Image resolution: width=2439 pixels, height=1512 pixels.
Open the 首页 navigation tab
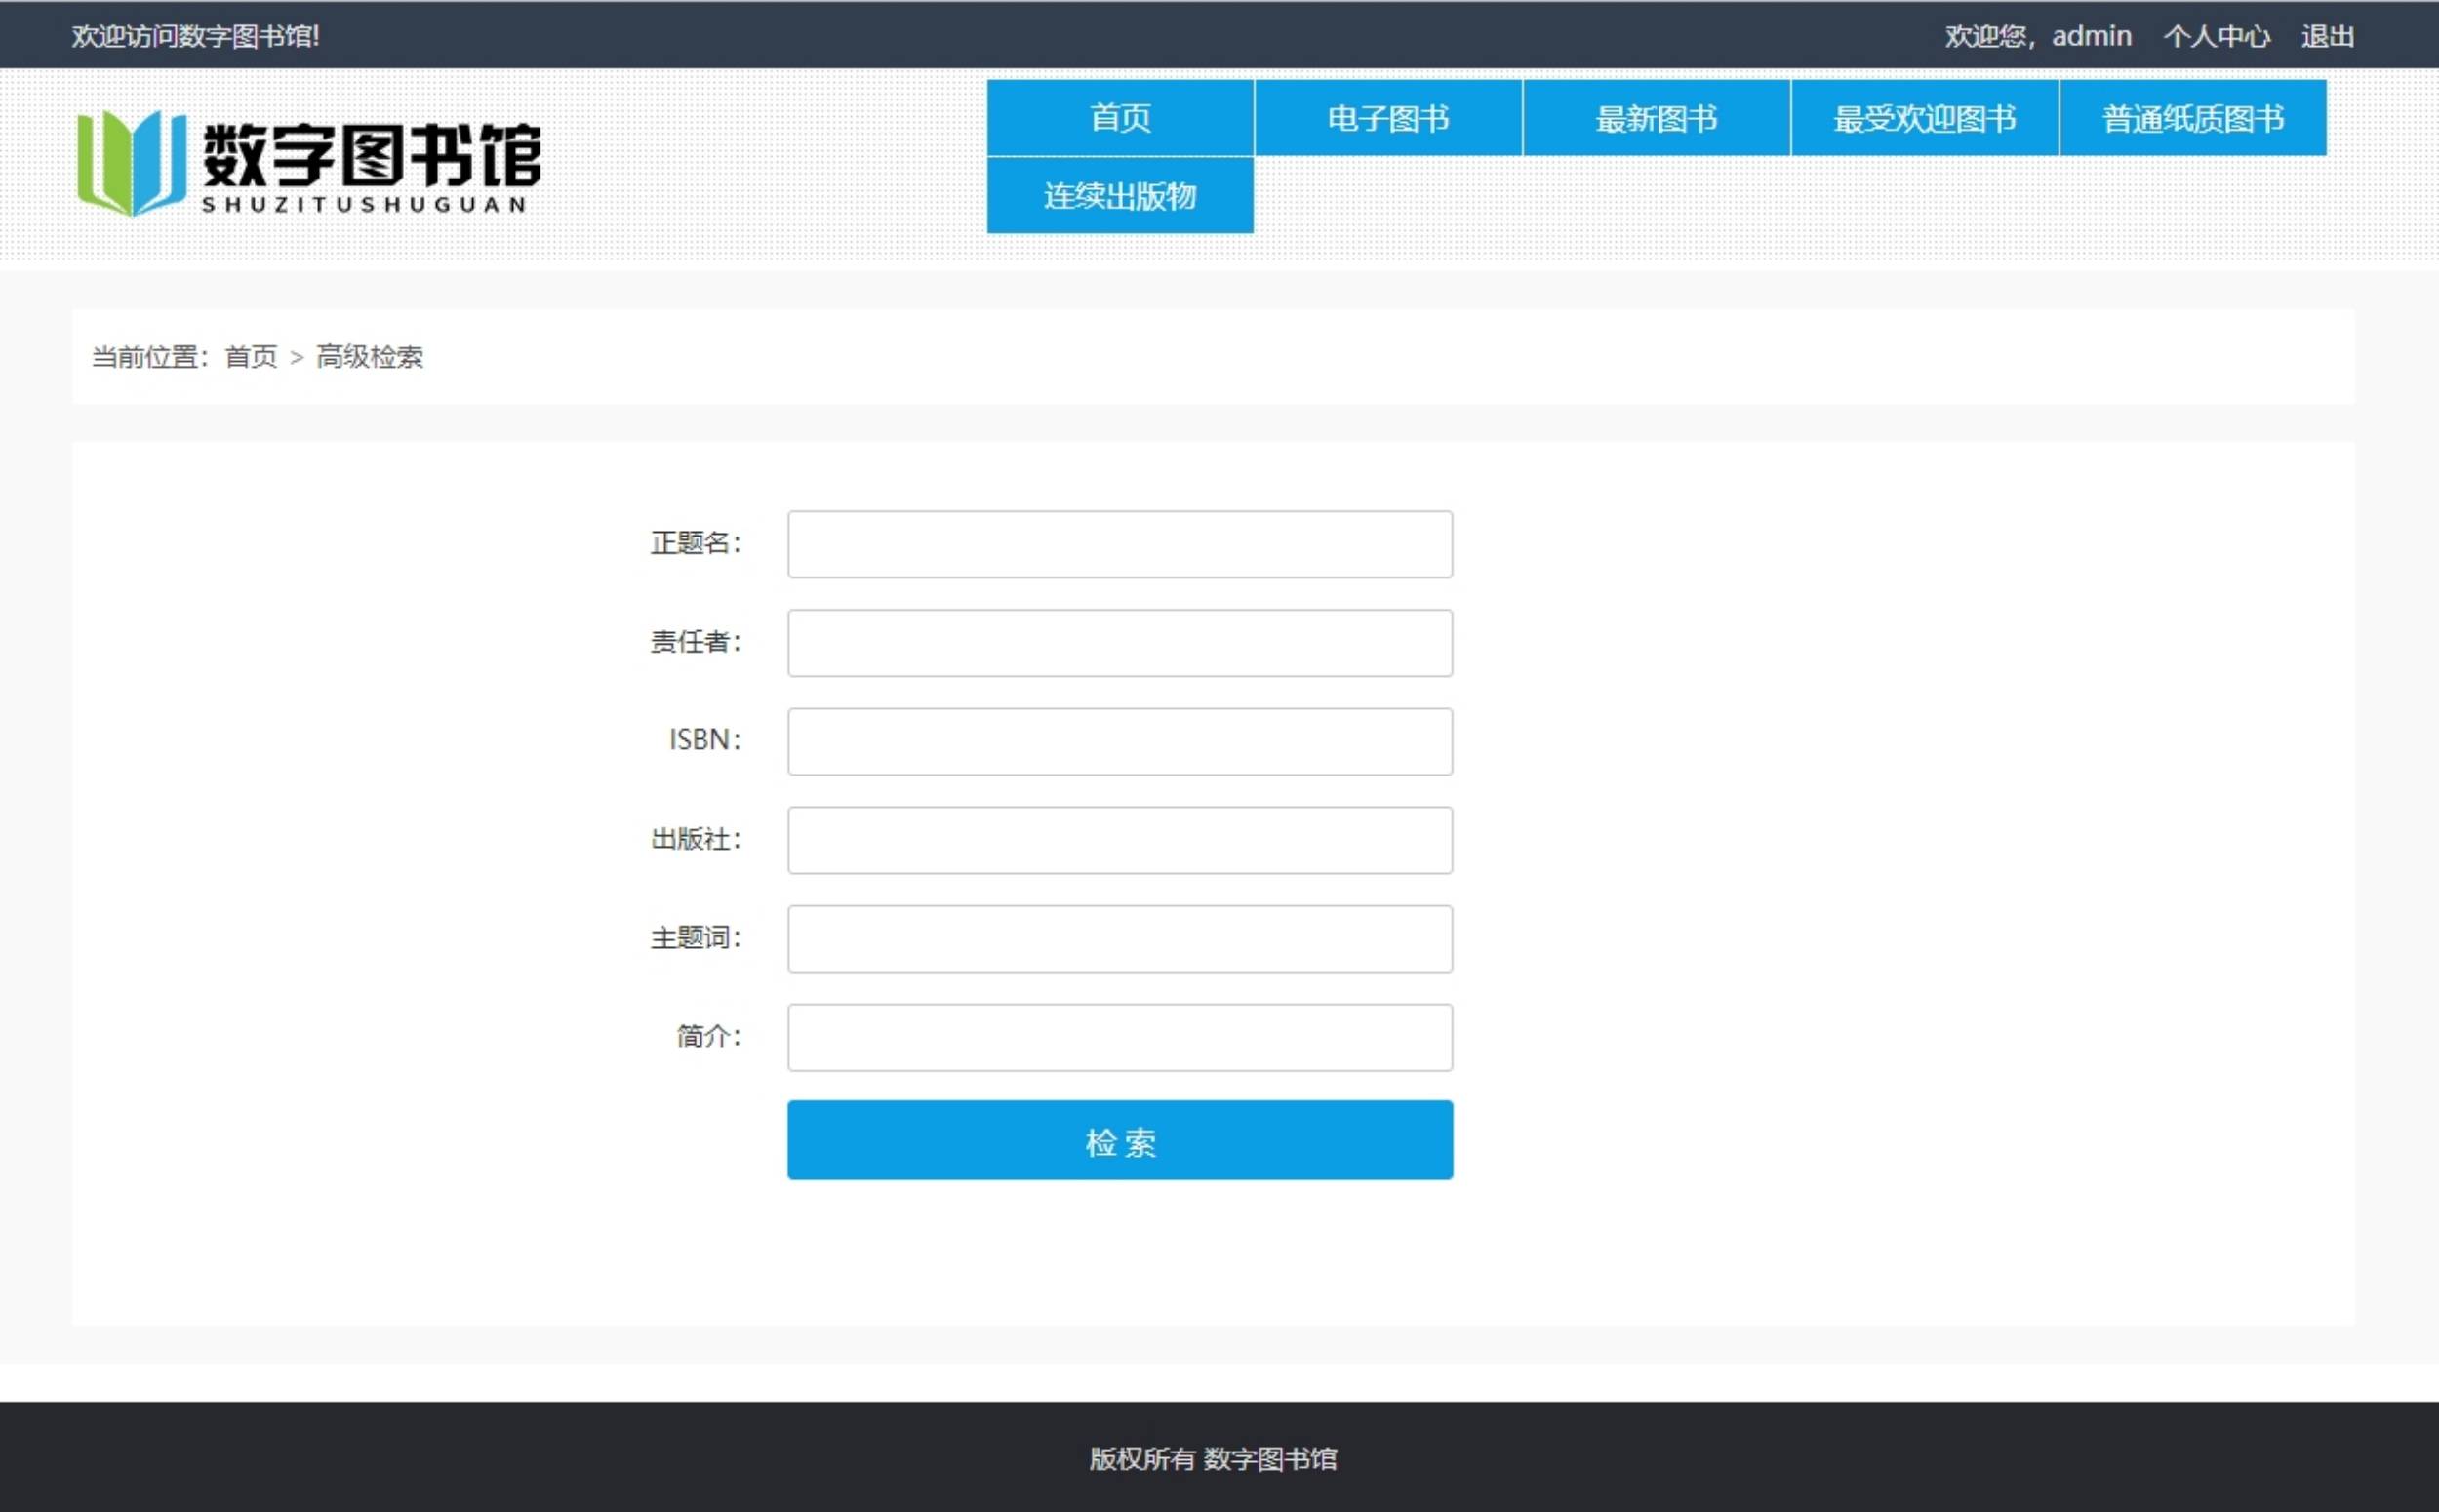1120,118
